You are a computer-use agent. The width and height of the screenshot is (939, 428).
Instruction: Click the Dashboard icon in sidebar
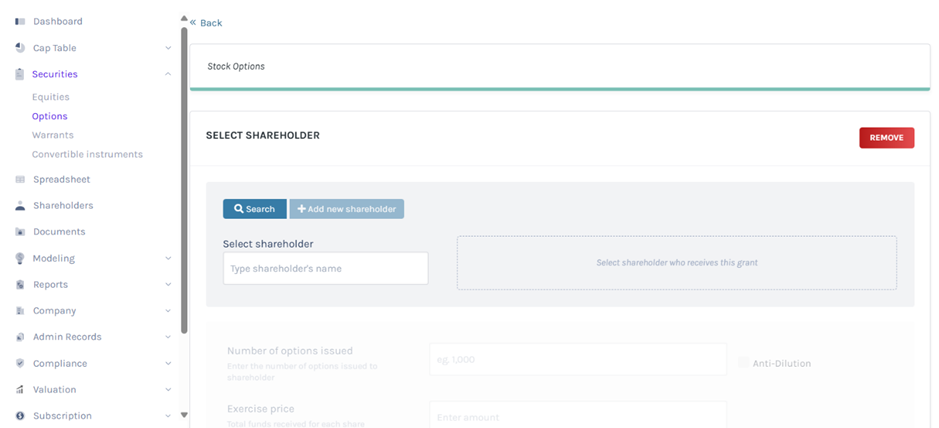point(20,21)
